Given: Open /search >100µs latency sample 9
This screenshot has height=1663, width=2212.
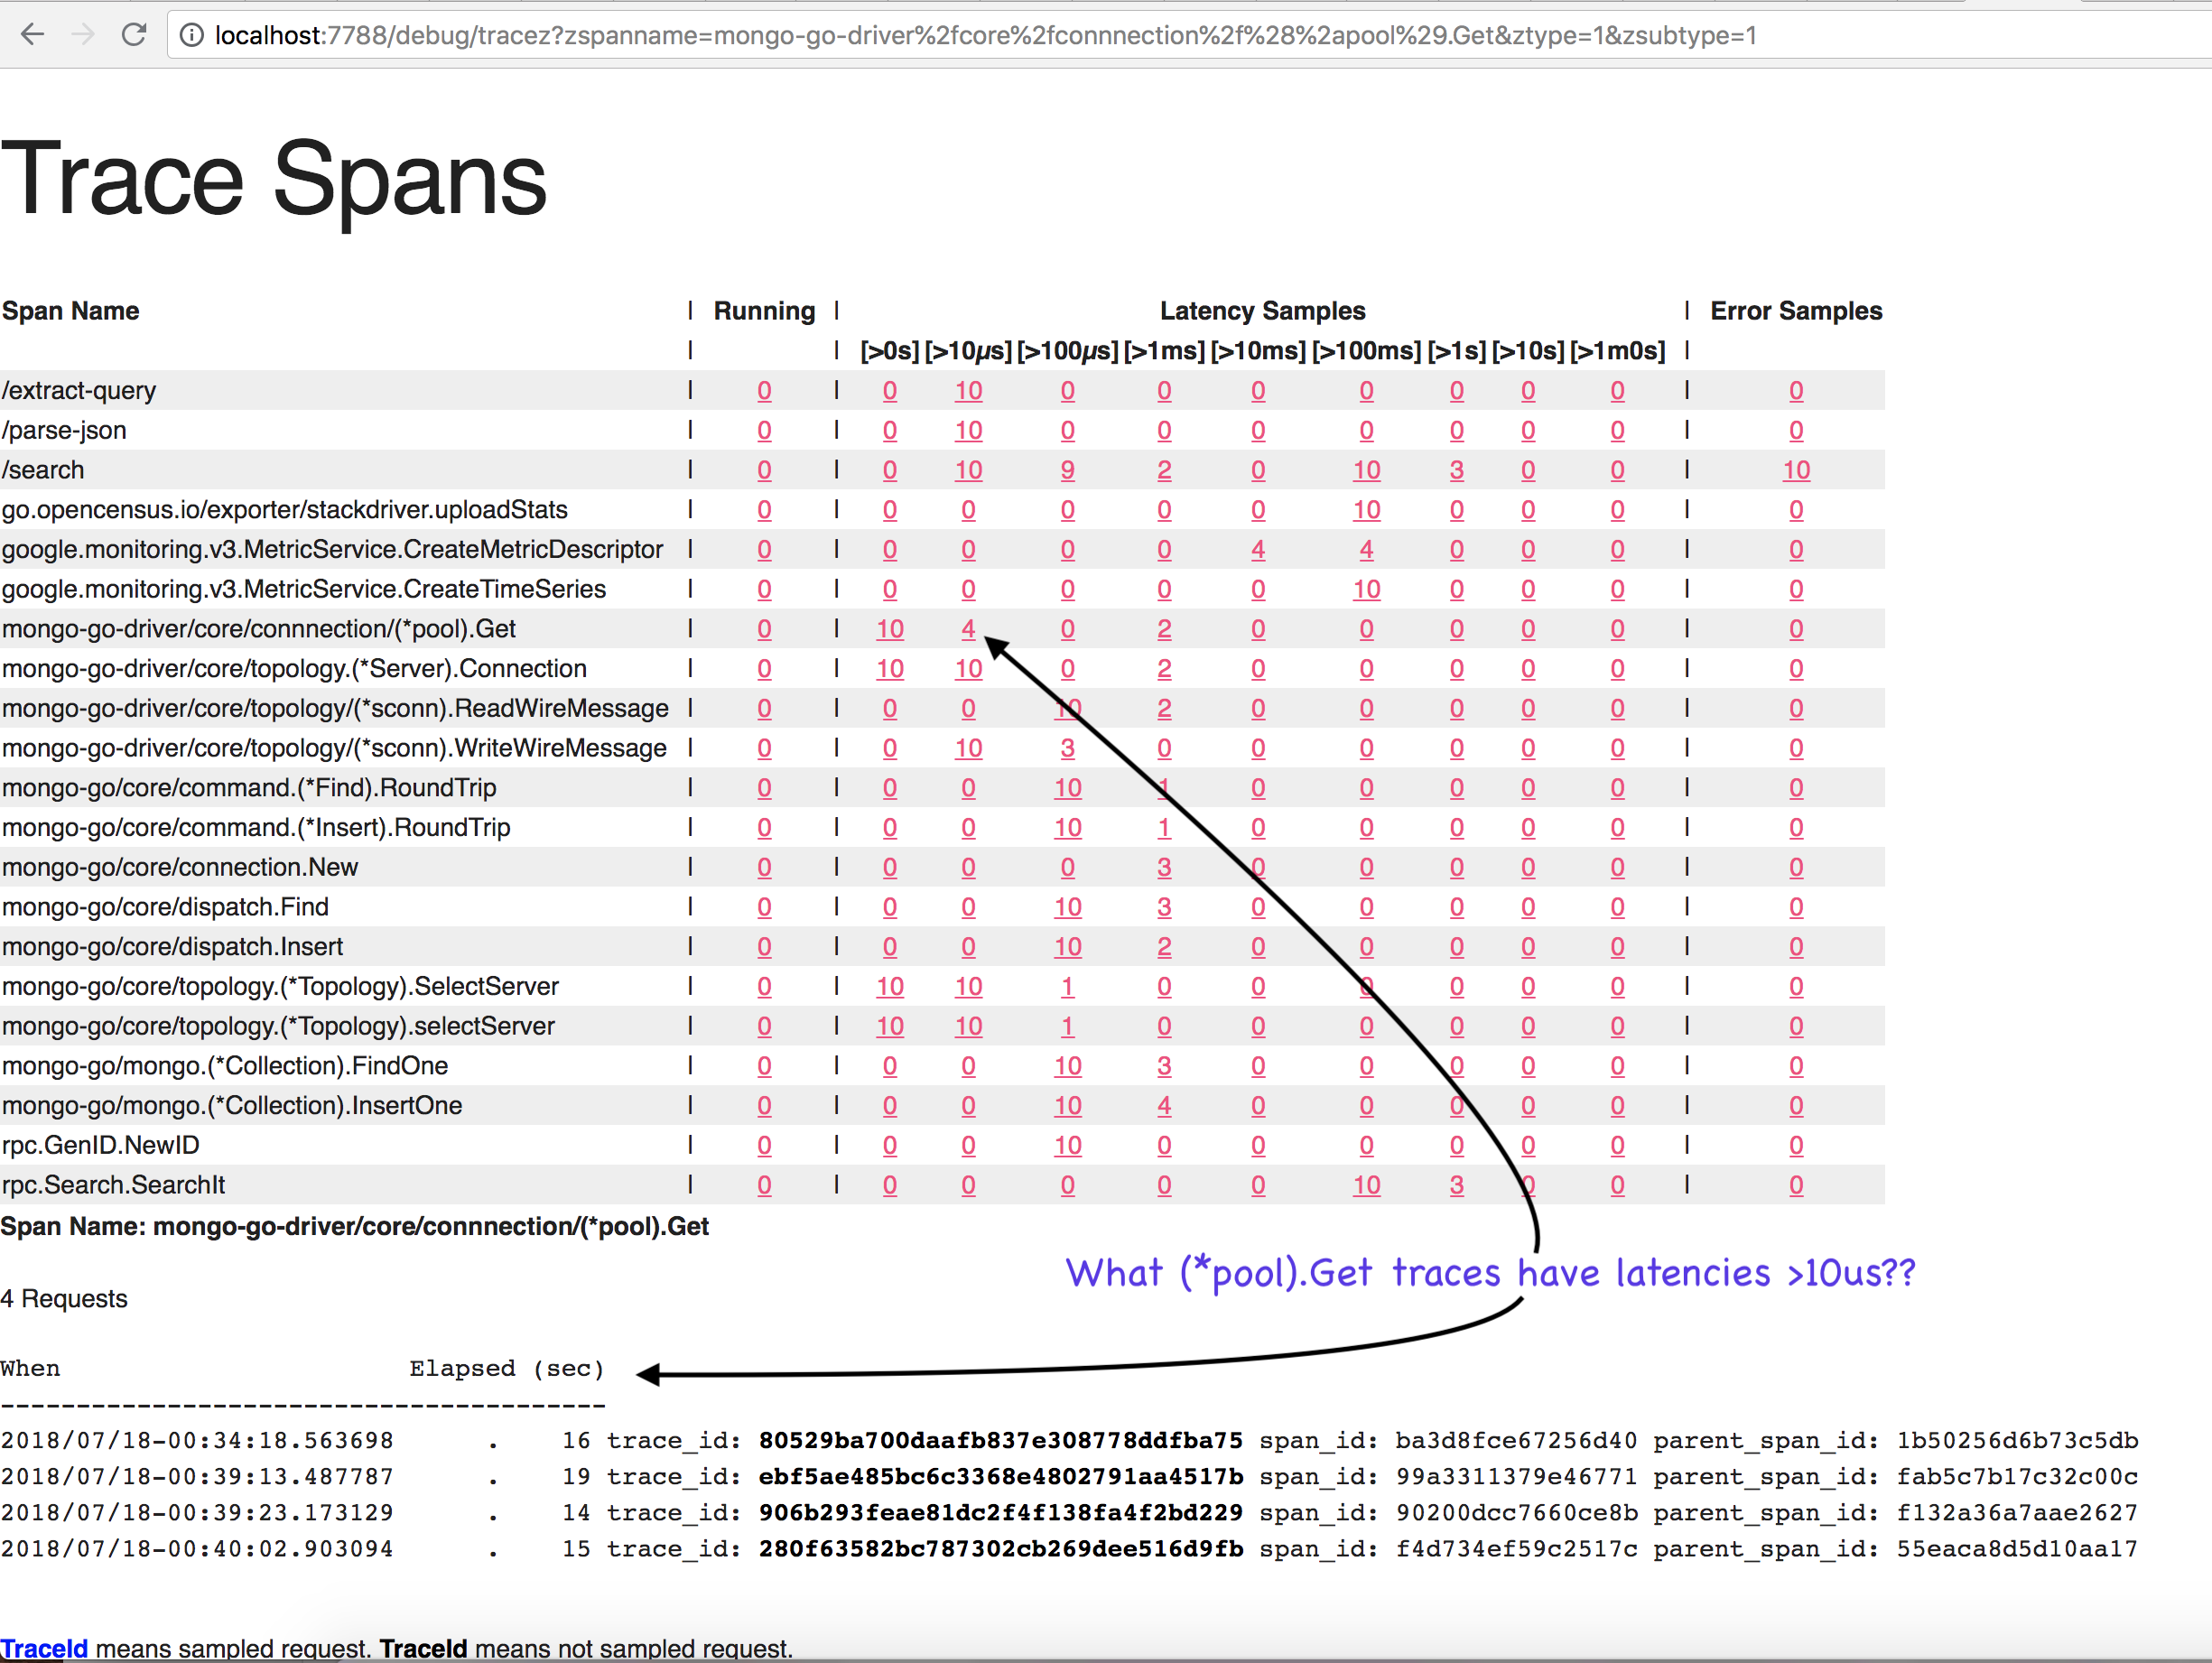Looking at the screenshot, I should (1067, 470).
